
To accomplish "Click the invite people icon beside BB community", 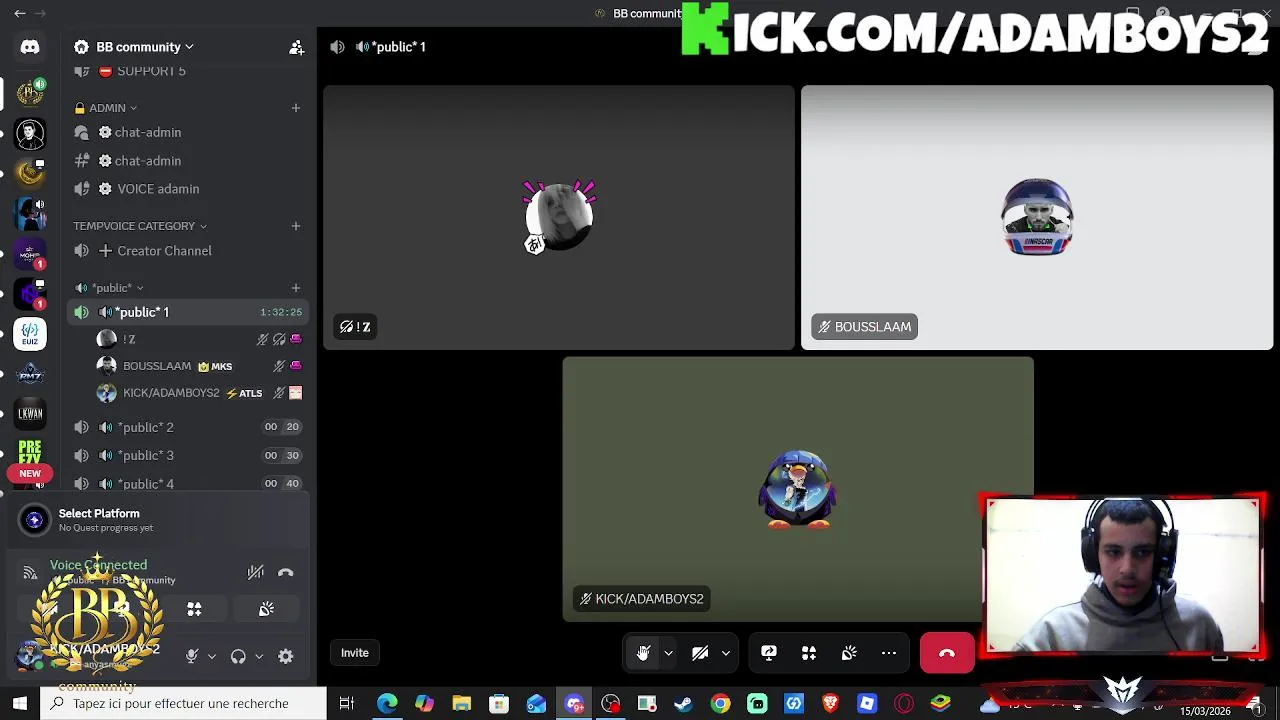I will pos(296,47).
